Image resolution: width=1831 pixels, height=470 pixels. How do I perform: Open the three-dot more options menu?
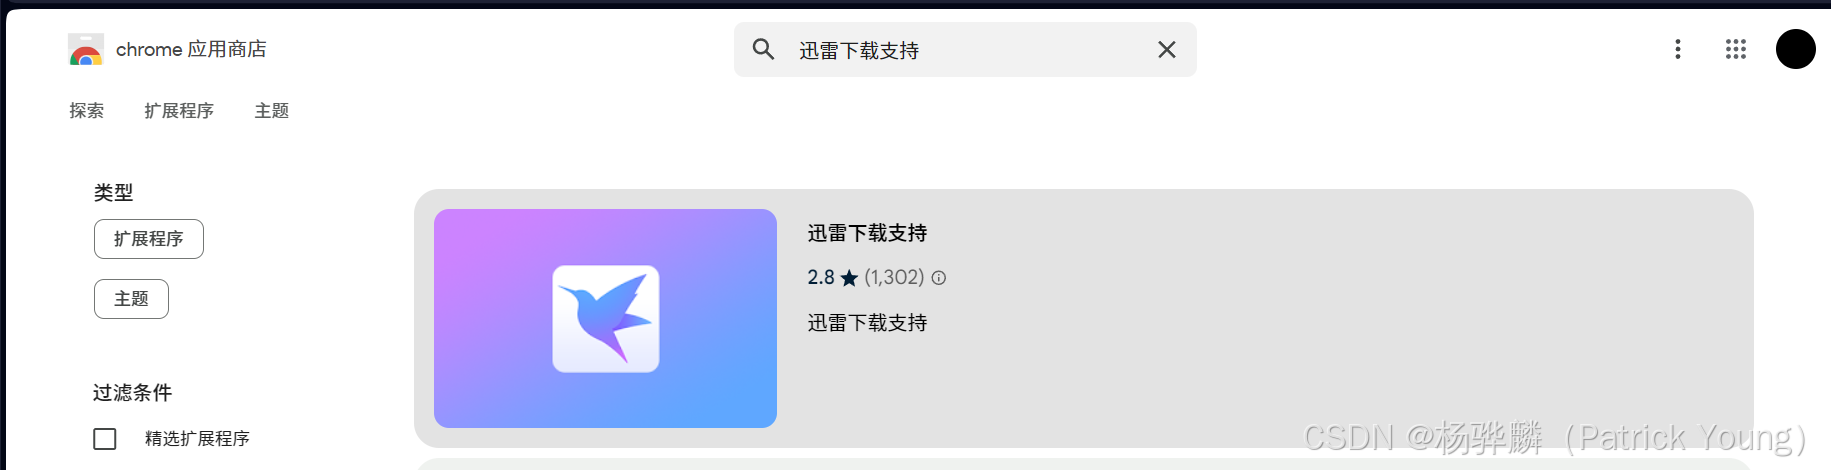pyautogui.click(x=1678, y=49)
